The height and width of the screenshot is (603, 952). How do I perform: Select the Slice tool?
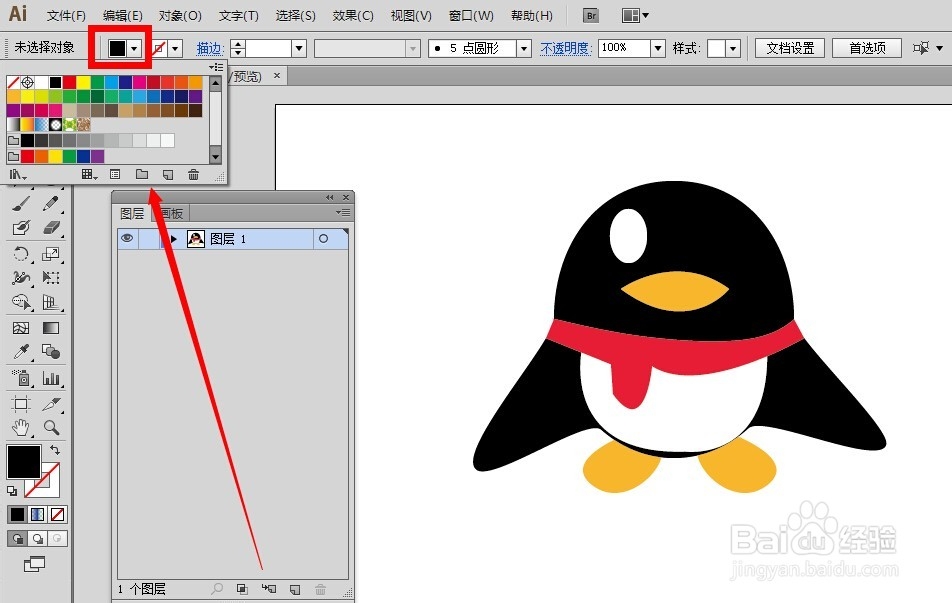tap(51, 404)
